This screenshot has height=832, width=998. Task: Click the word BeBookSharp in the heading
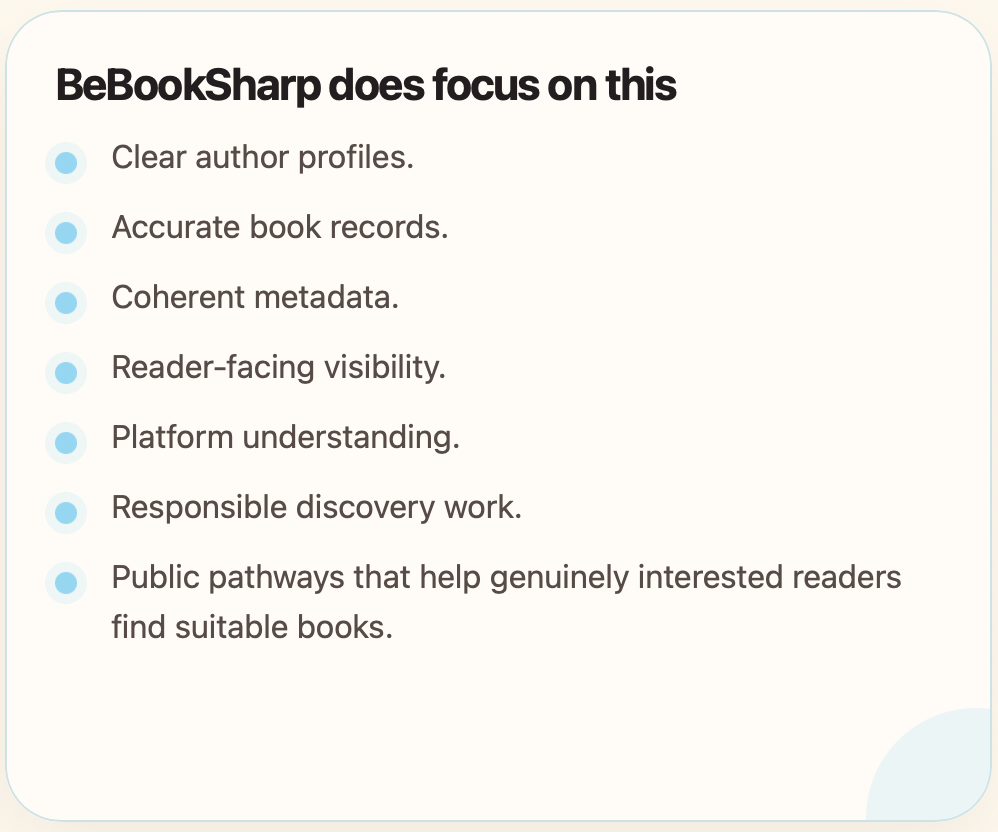pyautogui.click(x=187, y=87)
